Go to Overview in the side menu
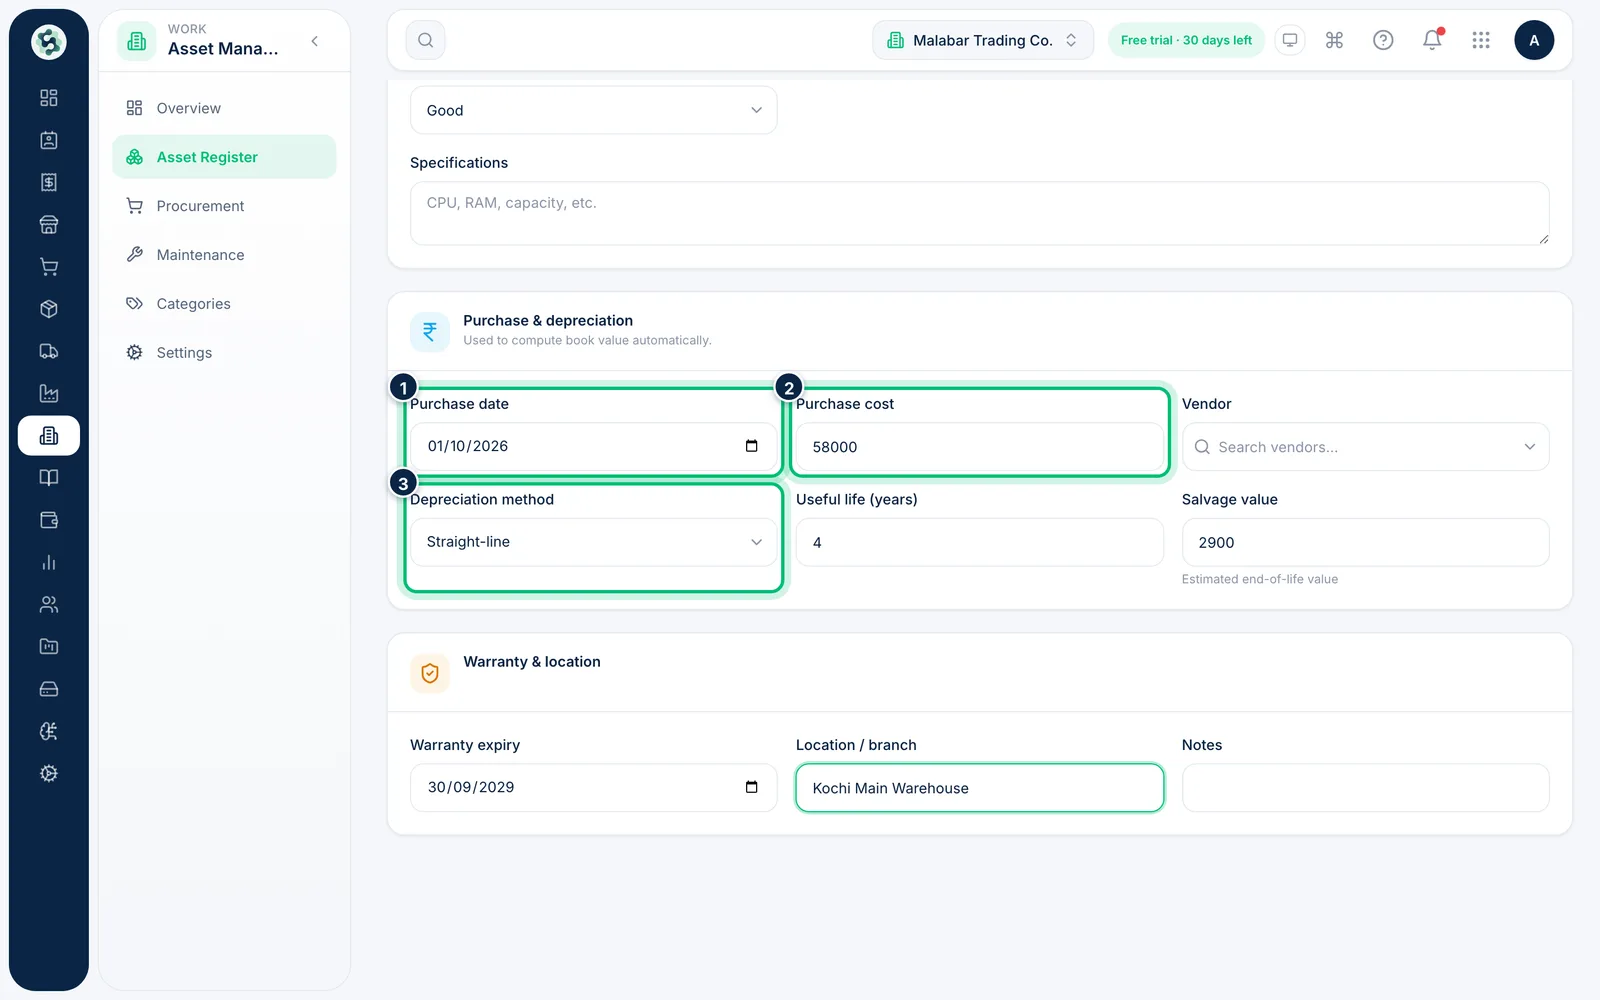Image resolution: width=1600 pixels, height=1000 pixels. [224, 108]
